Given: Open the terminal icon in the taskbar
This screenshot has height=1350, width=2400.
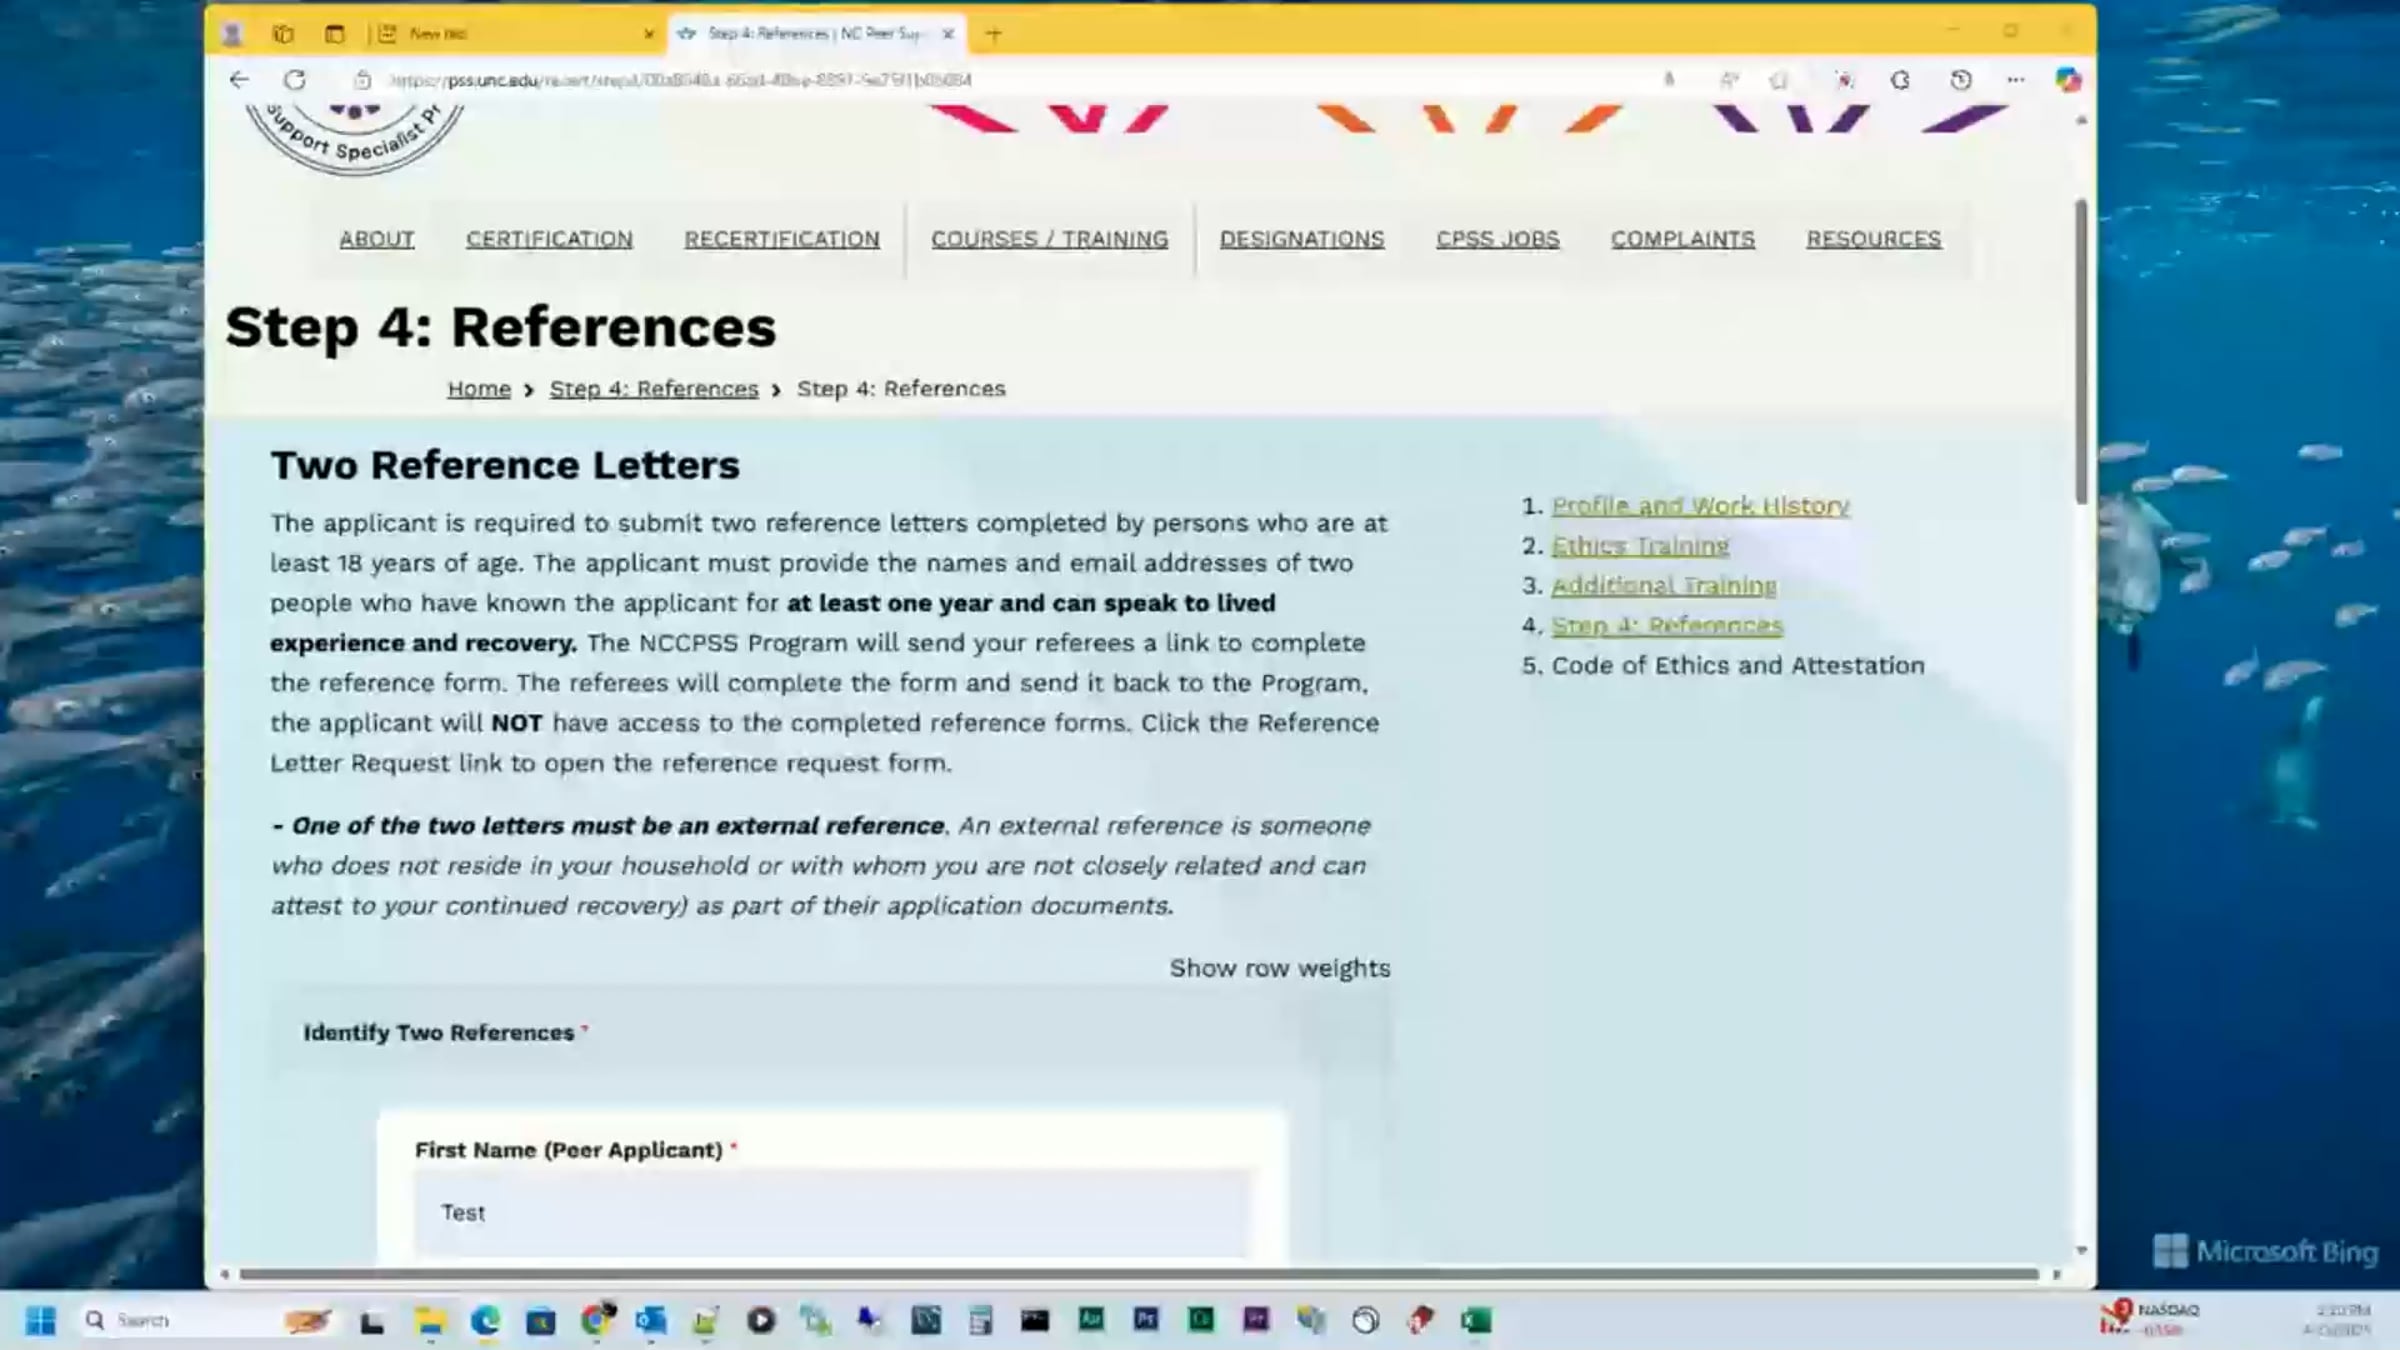Looking at the screenshot, I should pos(1035,1321).
